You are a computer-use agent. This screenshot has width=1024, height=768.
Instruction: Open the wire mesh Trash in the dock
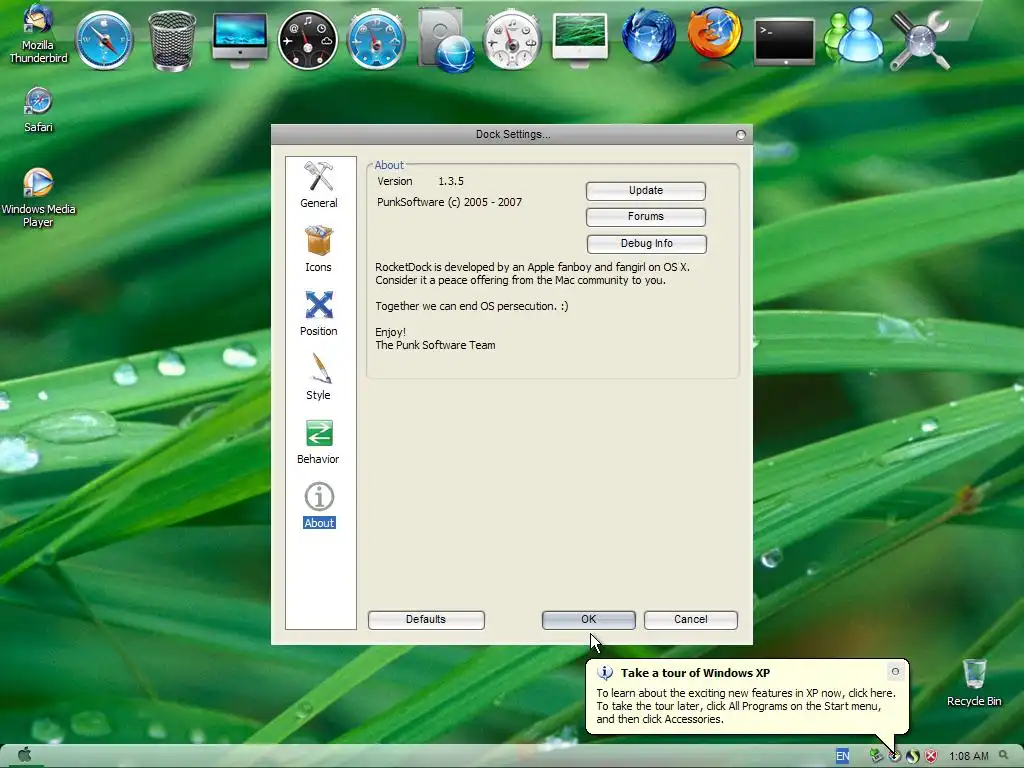(172, 40)
